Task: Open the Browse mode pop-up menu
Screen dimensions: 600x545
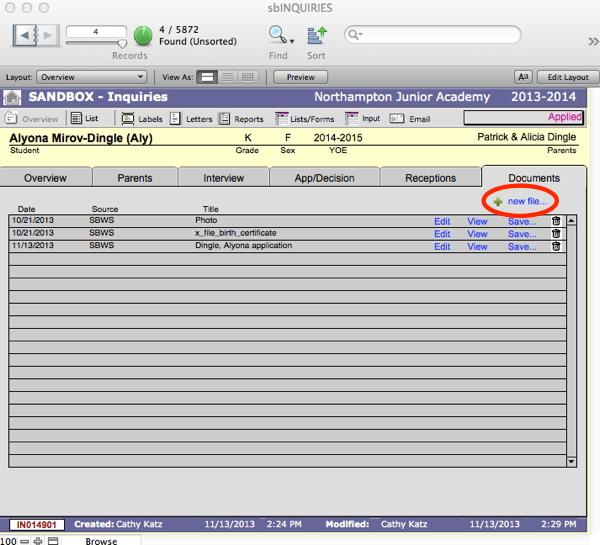Action: (99, 540)
